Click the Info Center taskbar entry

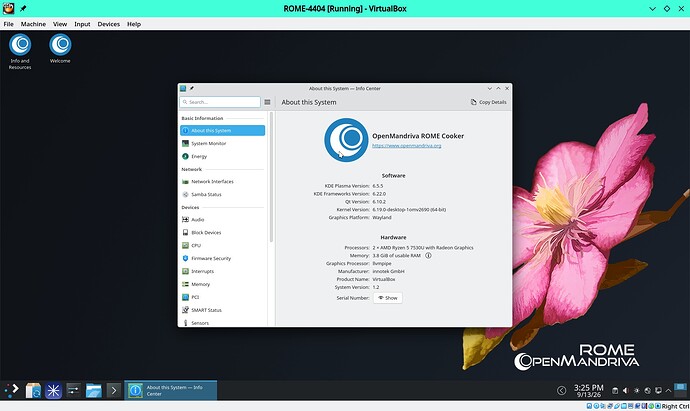click(171, 390)
